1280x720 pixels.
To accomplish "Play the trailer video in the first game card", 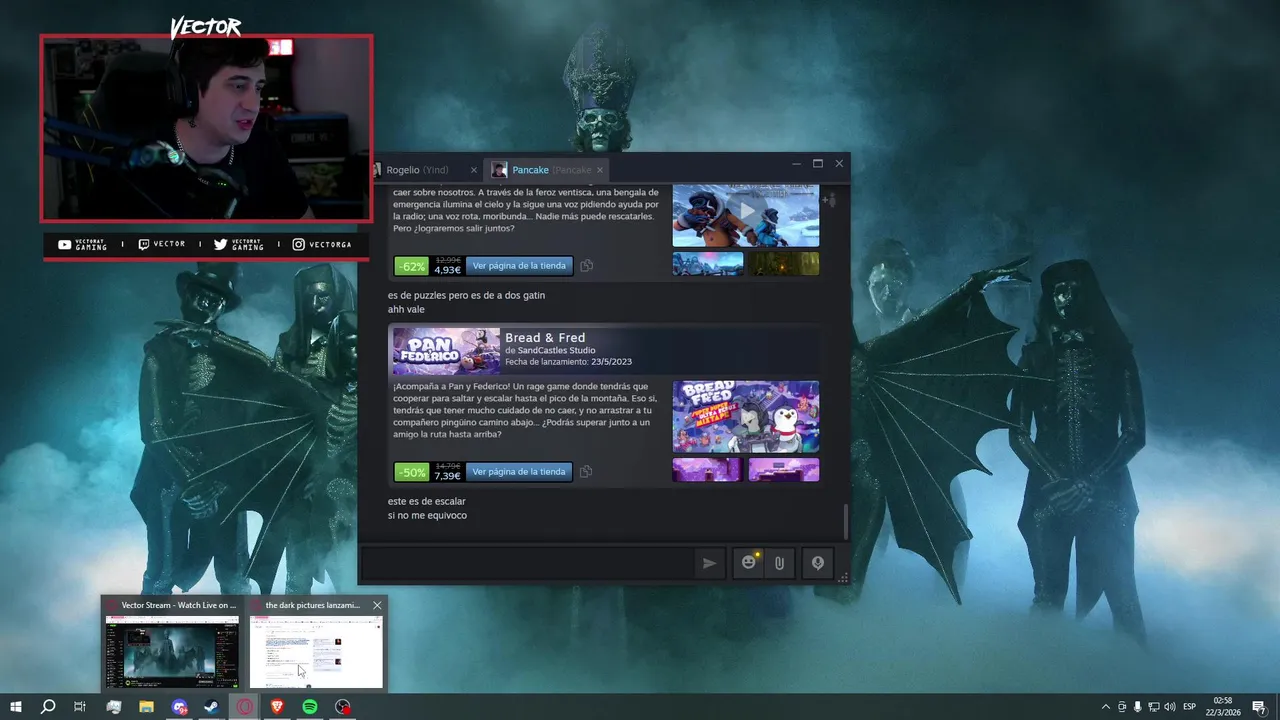I will click(746, 212).
